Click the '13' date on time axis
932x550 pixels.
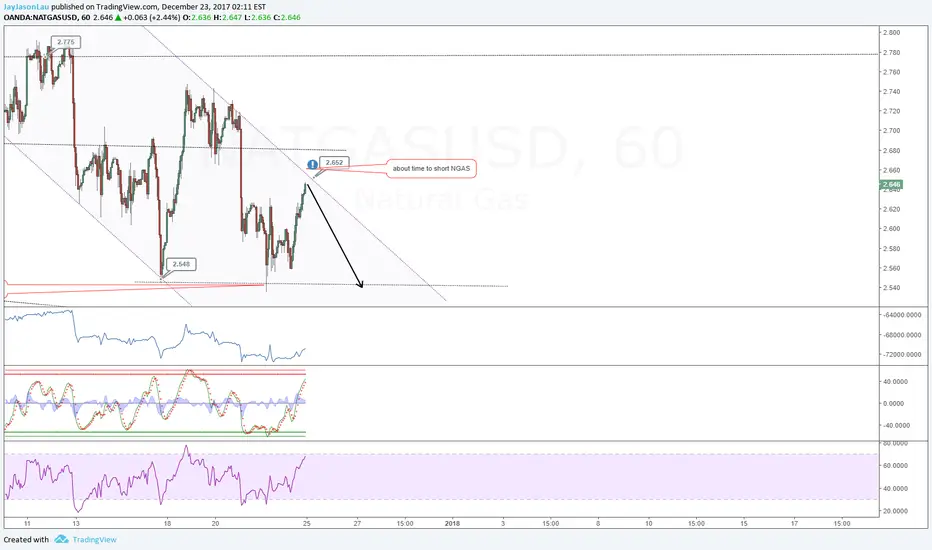pyautogui.click(x=76, y=523)
